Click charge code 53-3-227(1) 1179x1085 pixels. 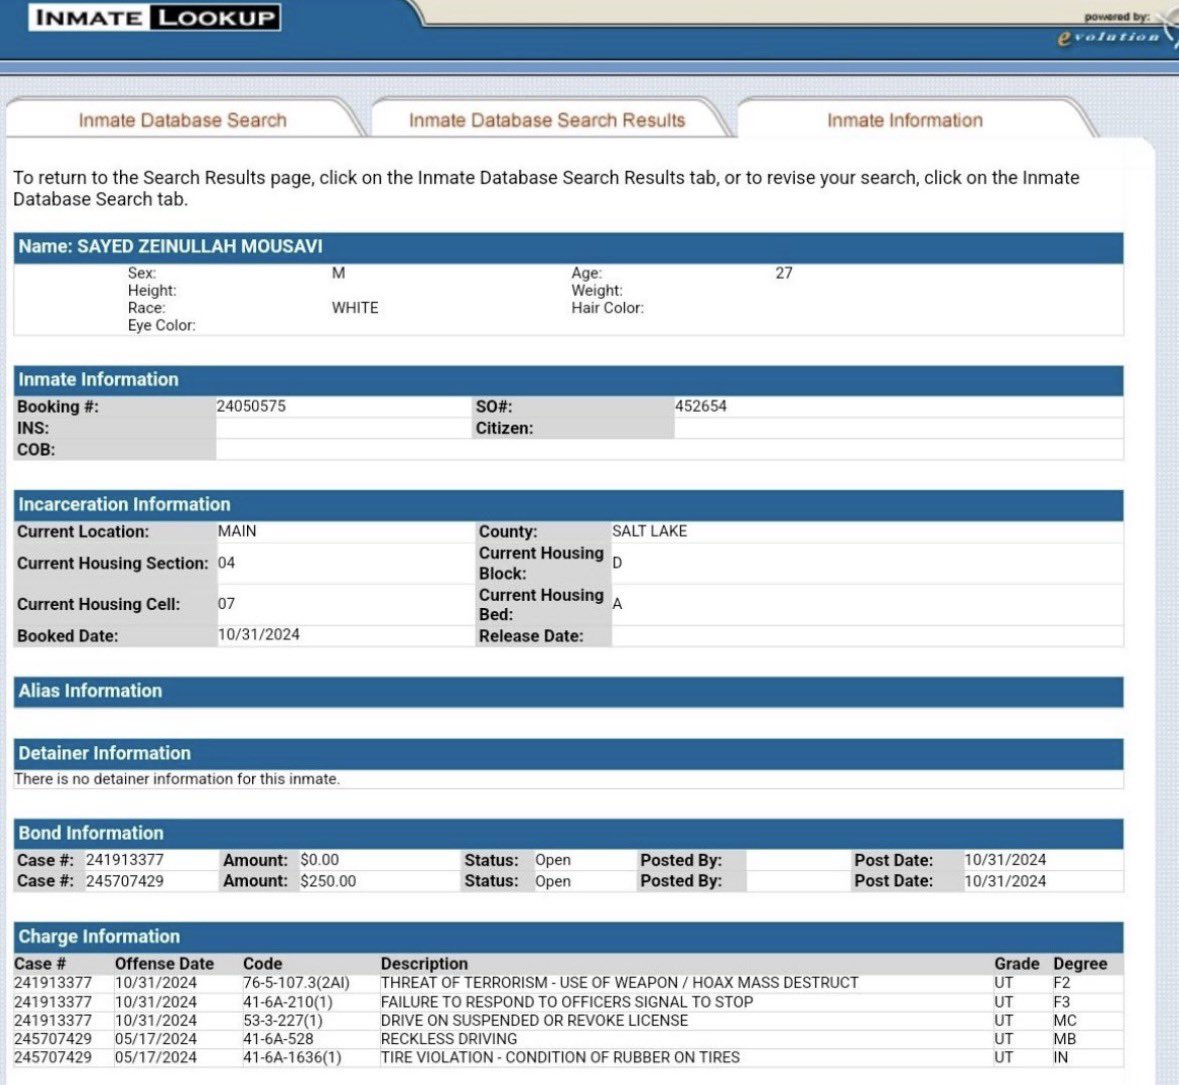(283, 1020)
